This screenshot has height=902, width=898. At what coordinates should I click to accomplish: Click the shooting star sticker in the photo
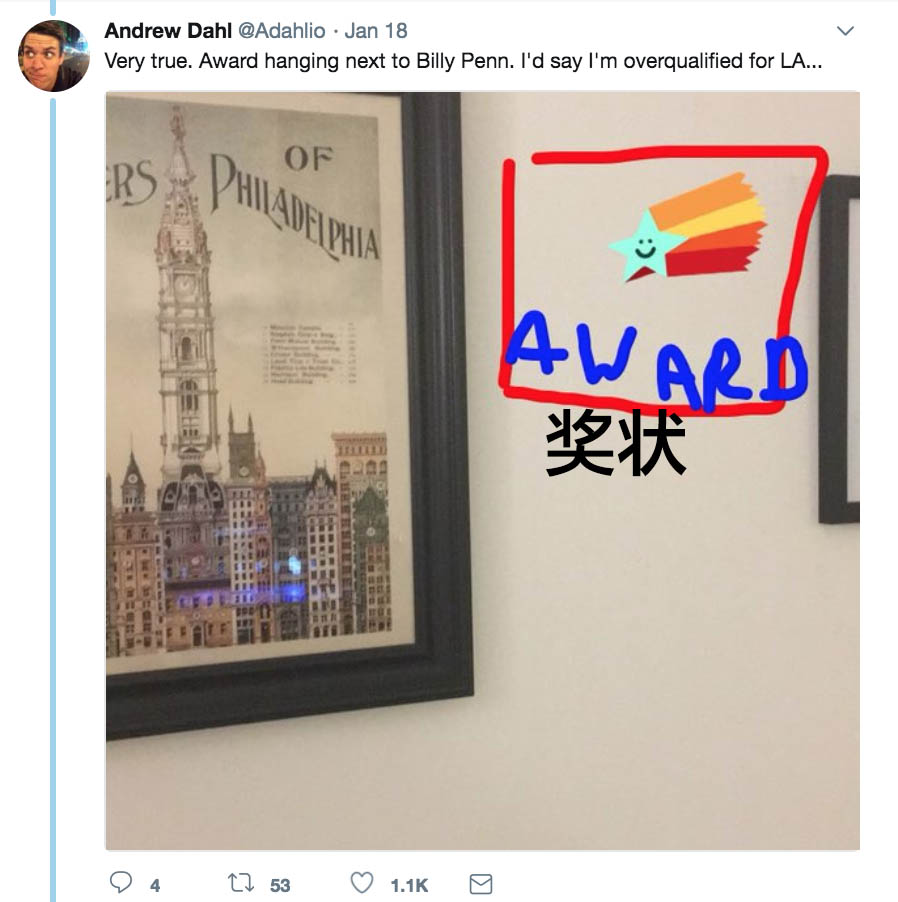coord(688,227)
